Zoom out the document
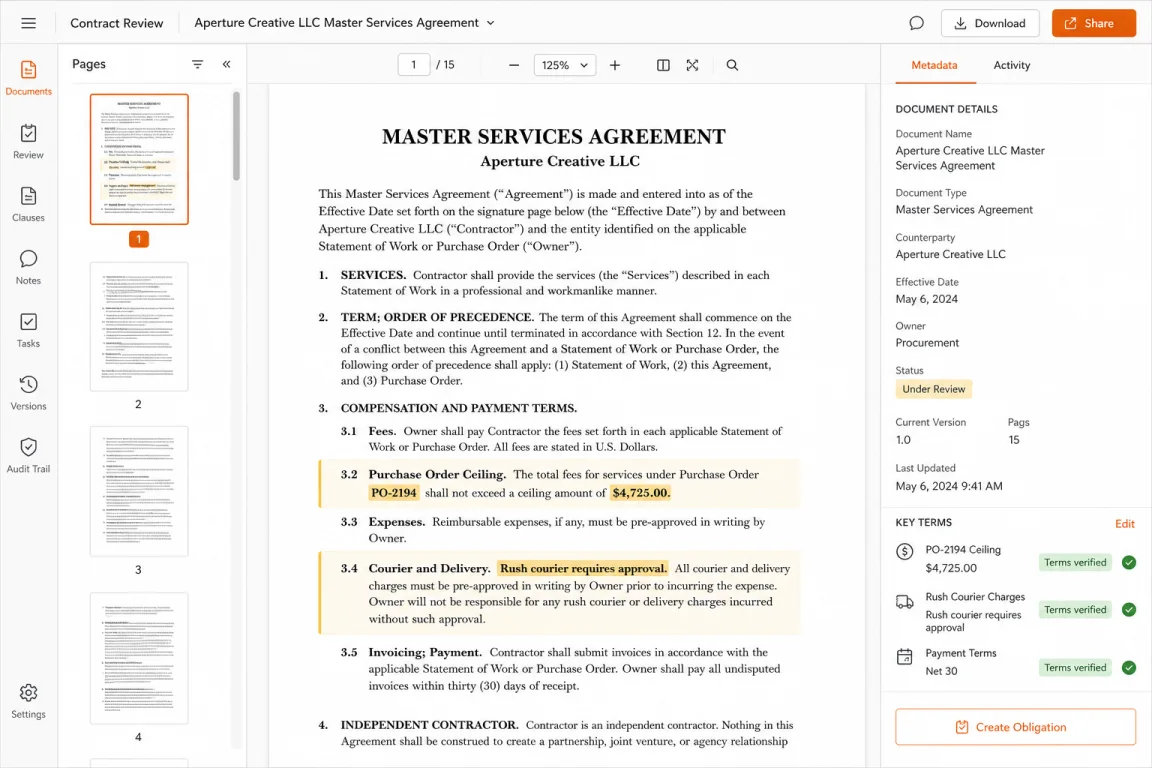Viewport: 1152px width, 768px height. (514, 65)
